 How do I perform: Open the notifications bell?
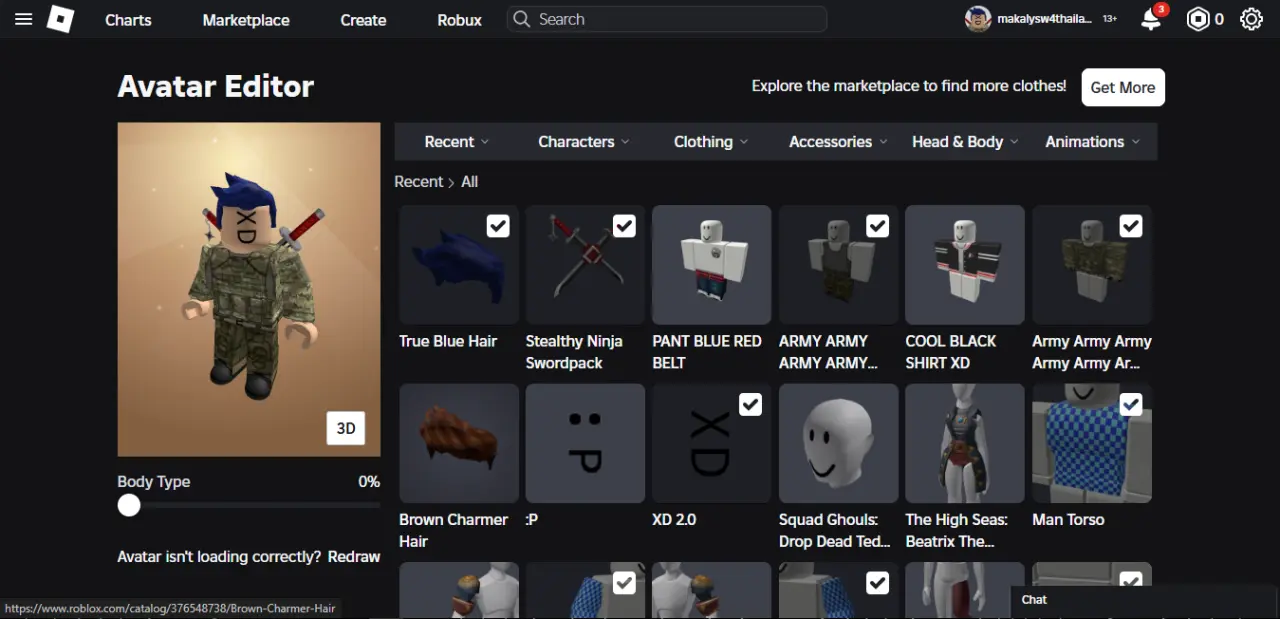[x=1151, y=19]
